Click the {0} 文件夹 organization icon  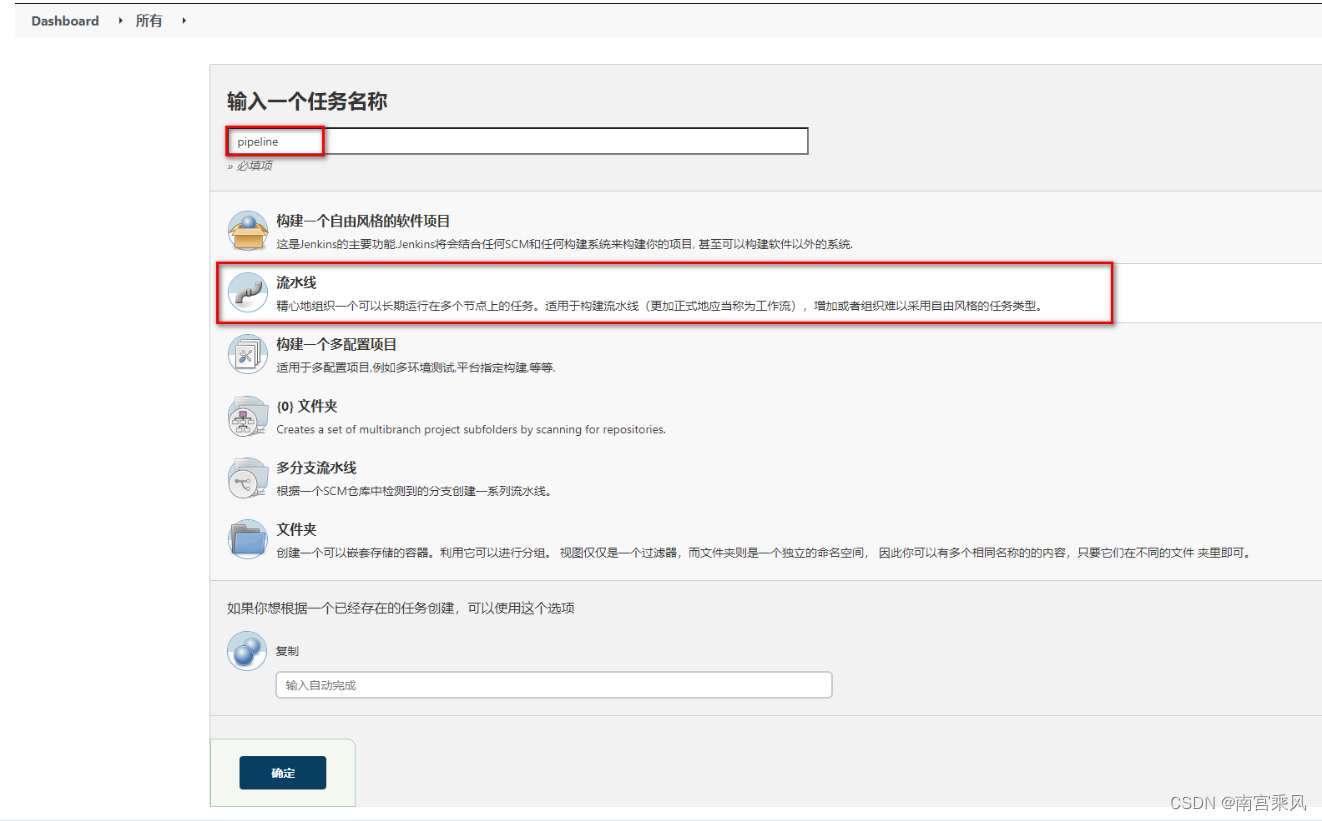tap(247, 416)
